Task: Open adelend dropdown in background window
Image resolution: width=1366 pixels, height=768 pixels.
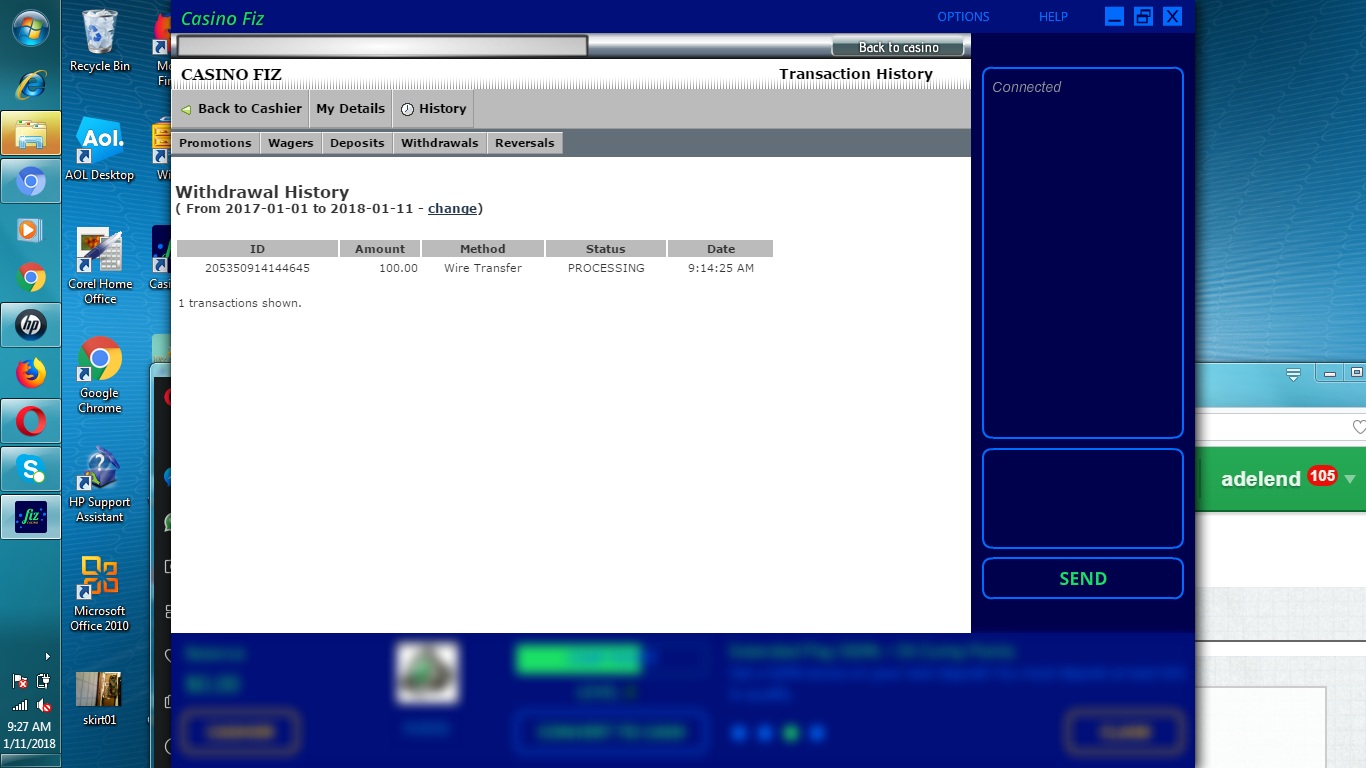Action: click(1350, 480)
